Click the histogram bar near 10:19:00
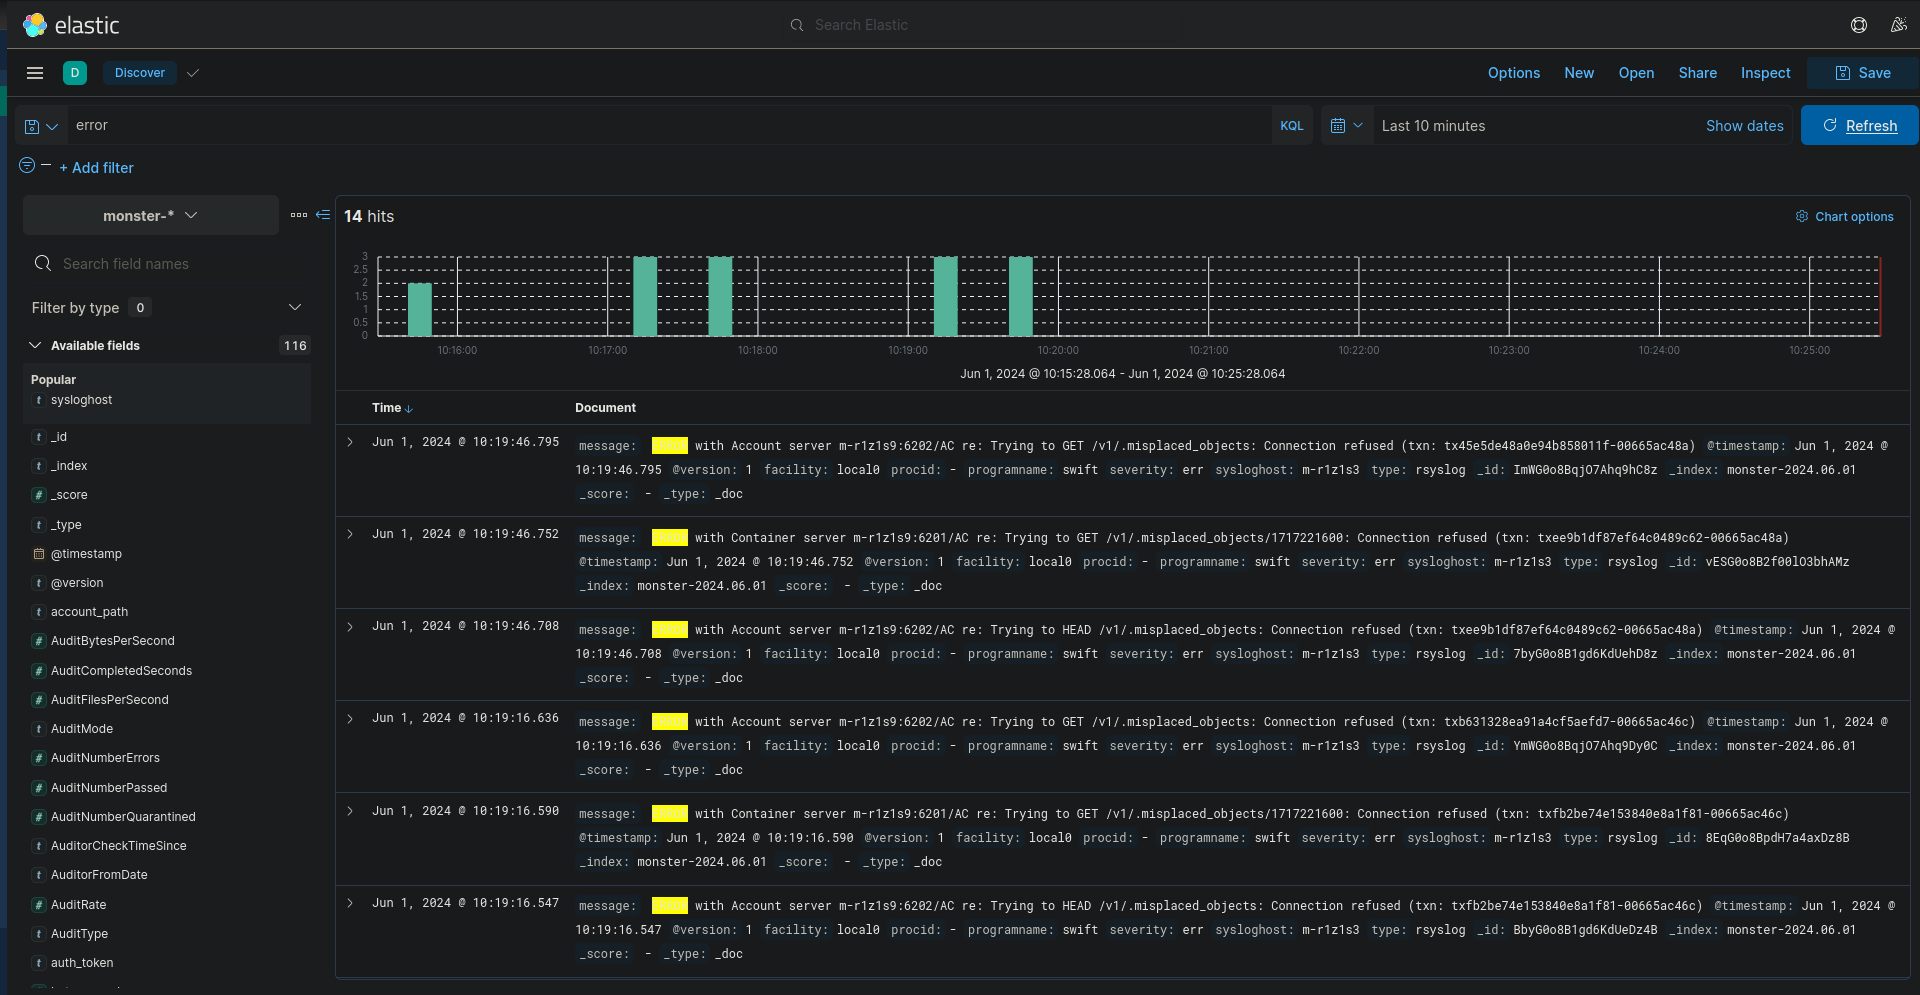Viewport: 1920px width, 995px height. 945,297
